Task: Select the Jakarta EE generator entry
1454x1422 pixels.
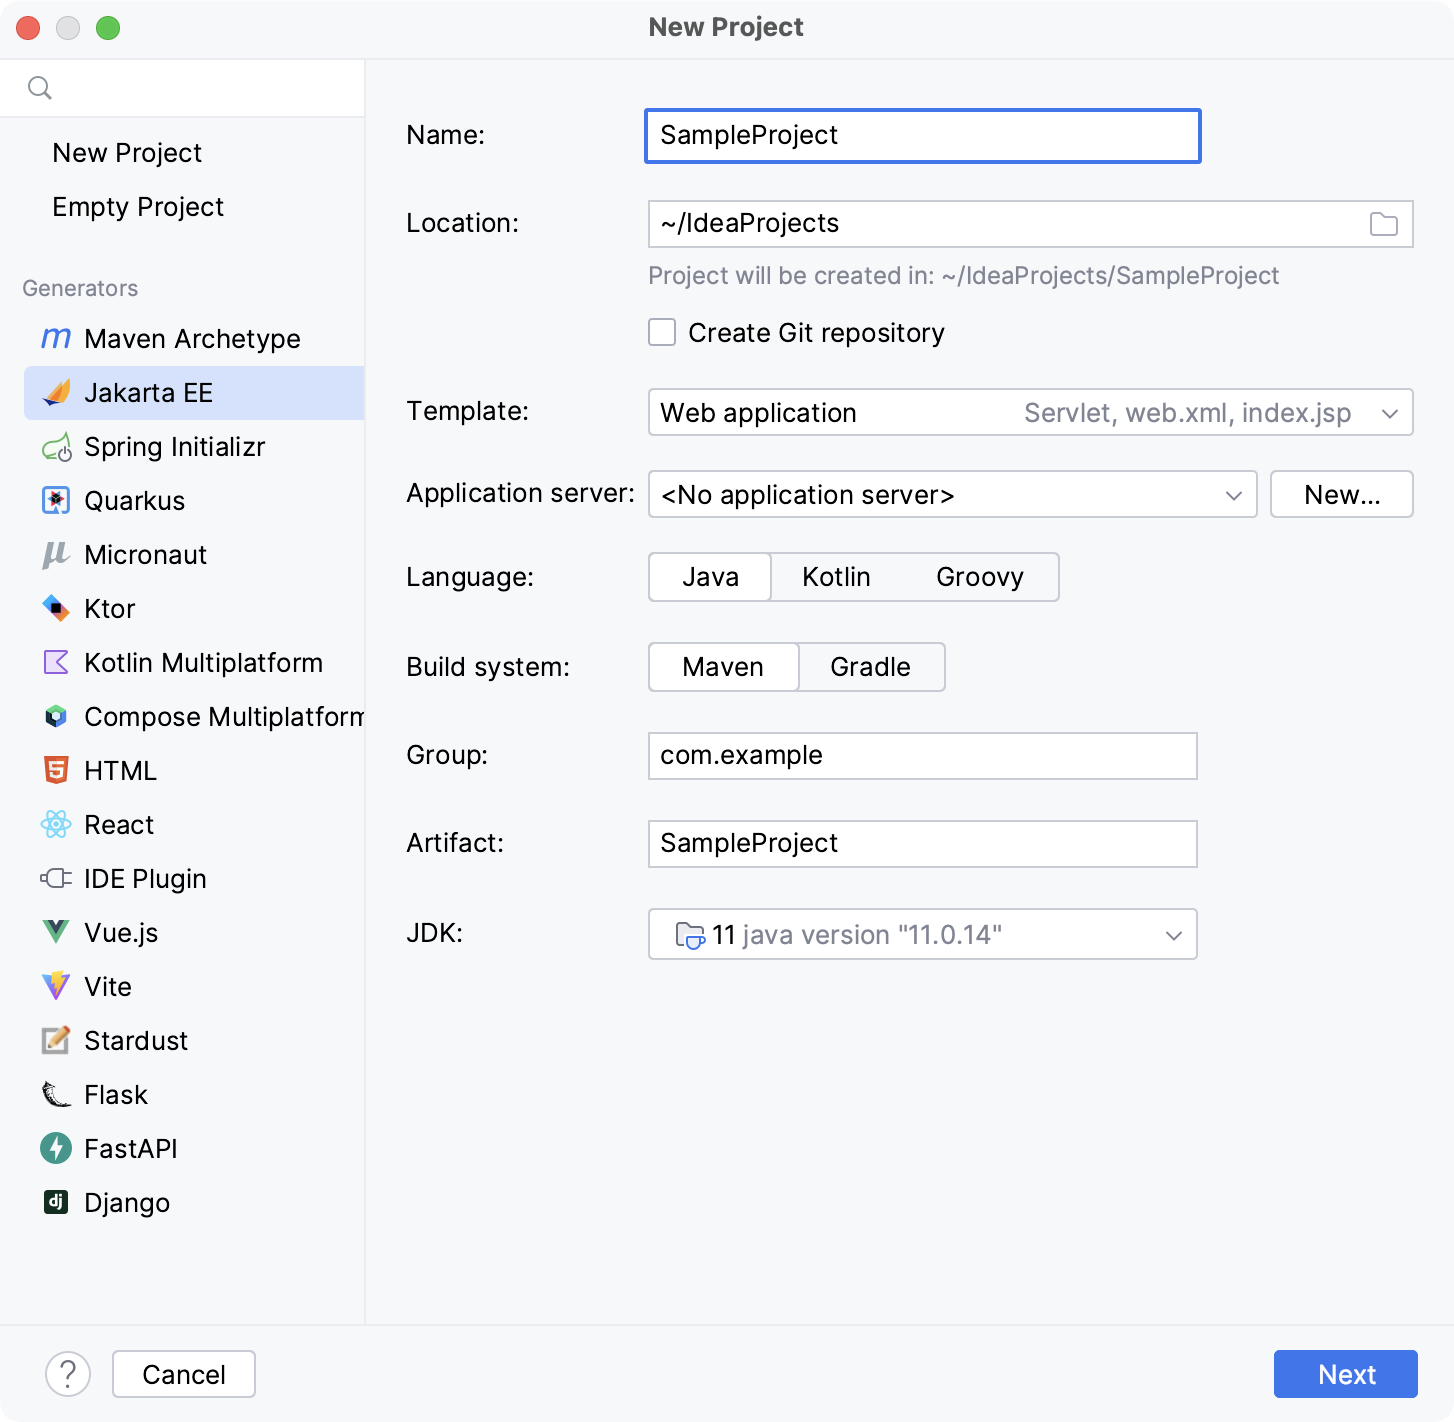Action: pos(194,392)
